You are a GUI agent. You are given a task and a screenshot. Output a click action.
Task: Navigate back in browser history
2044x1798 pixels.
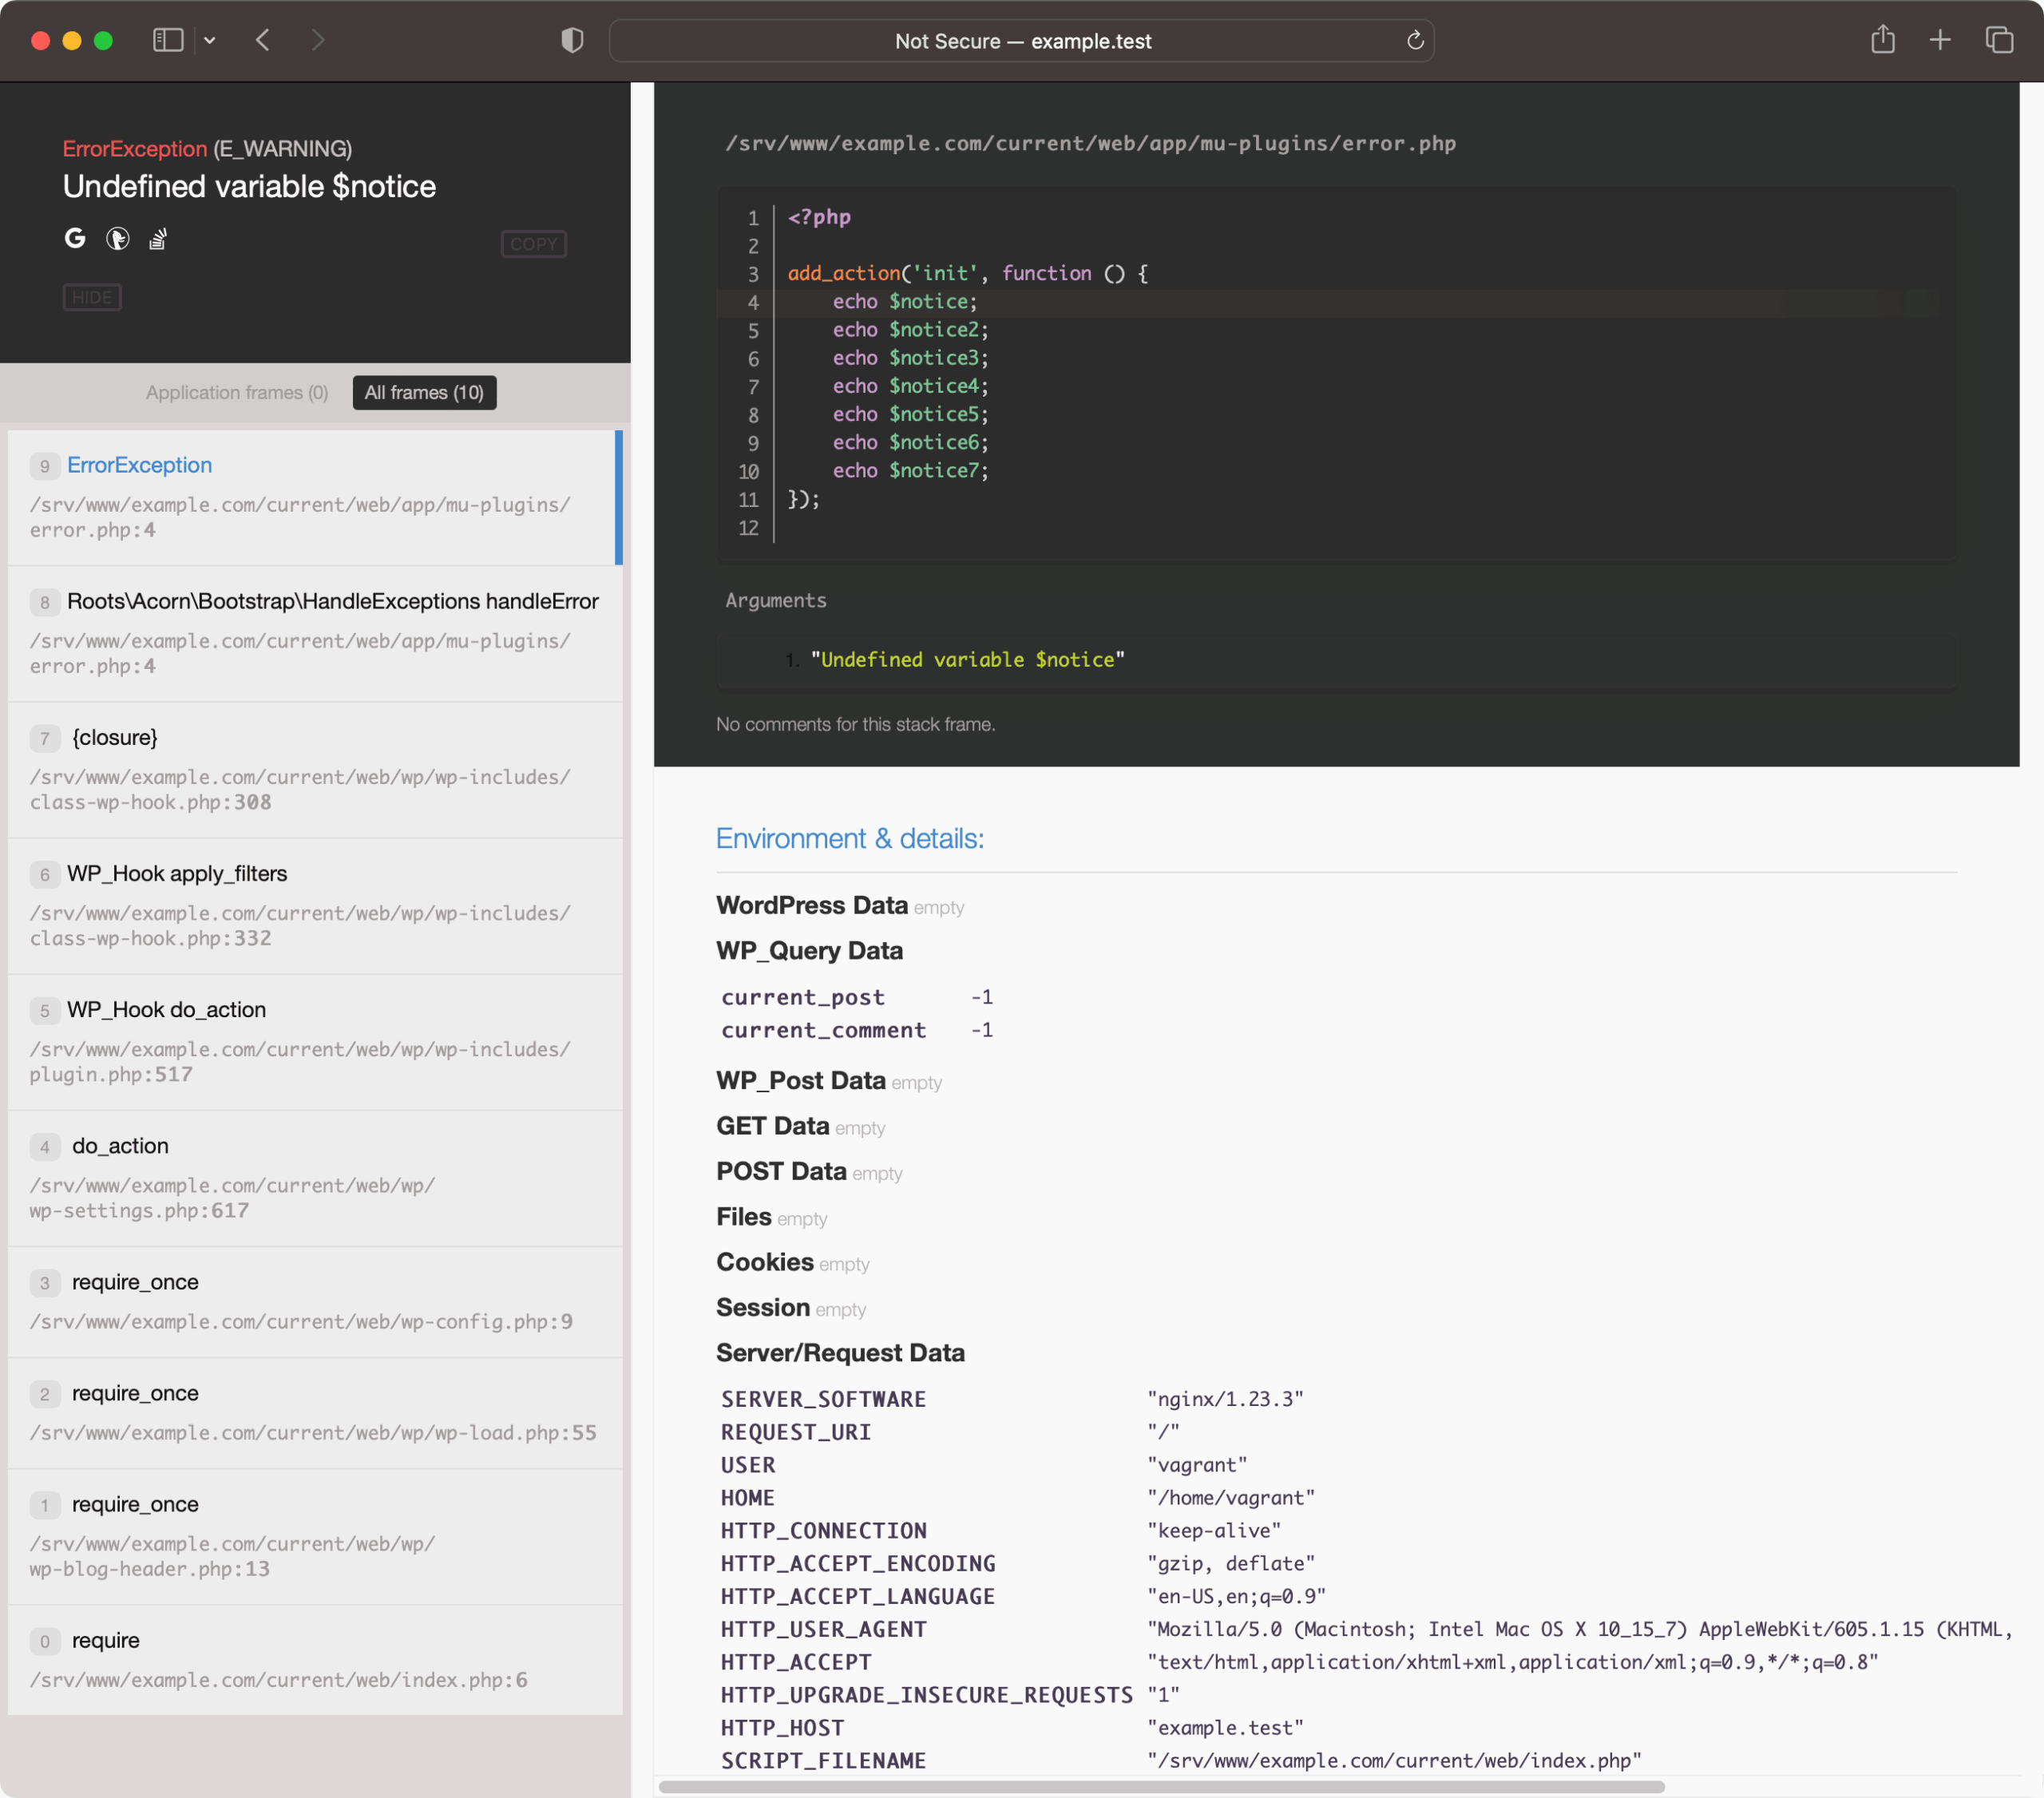point(263,40)
